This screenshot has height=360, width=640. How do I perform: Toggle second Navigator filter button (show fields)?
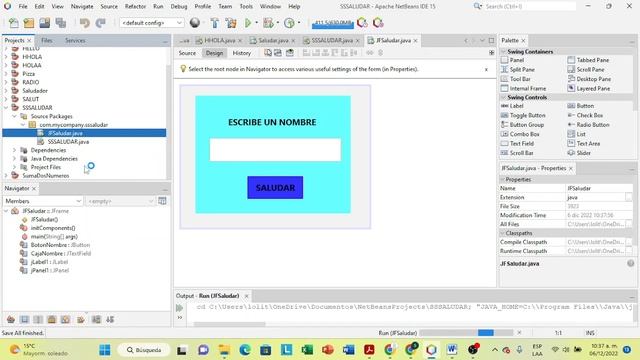(x=24, y=319)
